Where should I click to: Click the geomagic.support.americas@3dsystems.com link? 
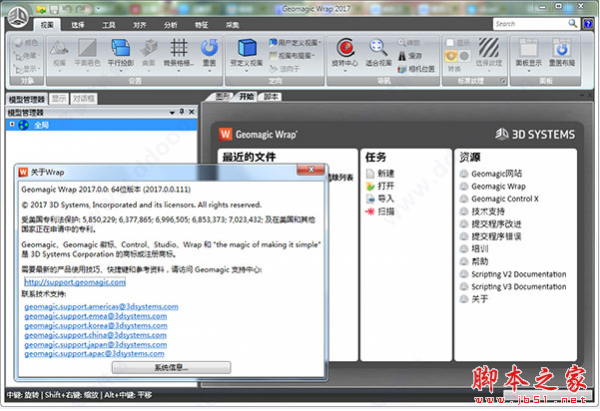coord(101,307)
